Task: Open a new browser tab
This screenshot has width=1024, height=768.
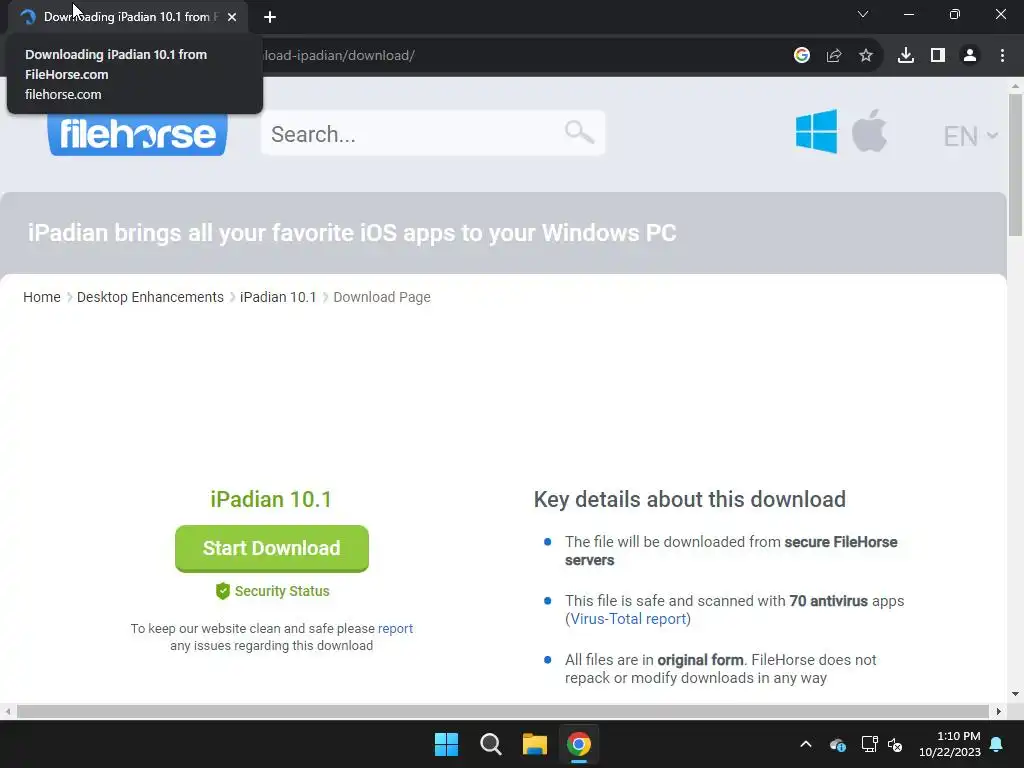Action: [x=270, y=17]
